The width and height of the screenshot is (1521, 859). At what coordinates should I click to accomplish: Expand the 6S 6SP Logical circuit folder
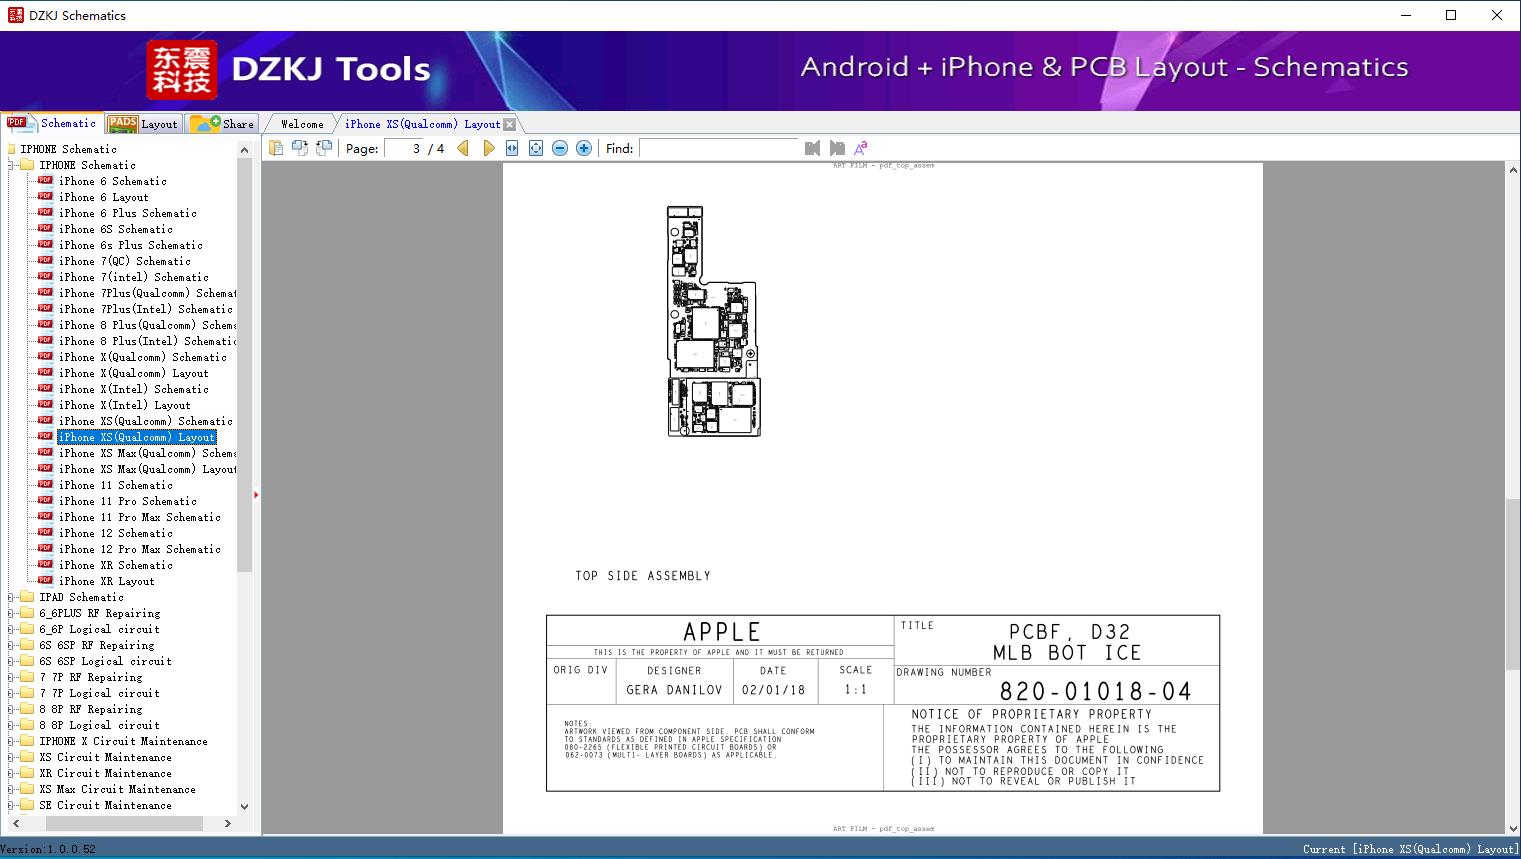pyautogui.click(x=11, y=661)
